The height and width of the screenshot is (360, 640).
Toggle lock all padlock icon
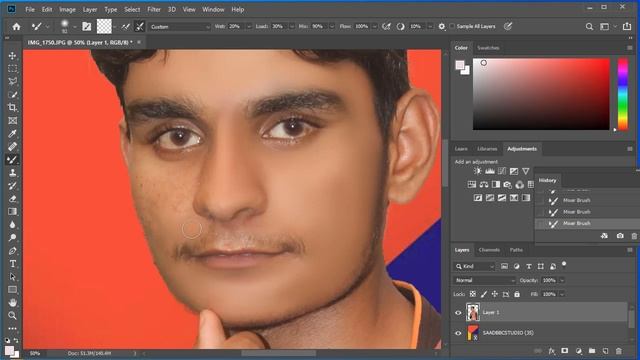click(517, 294)
